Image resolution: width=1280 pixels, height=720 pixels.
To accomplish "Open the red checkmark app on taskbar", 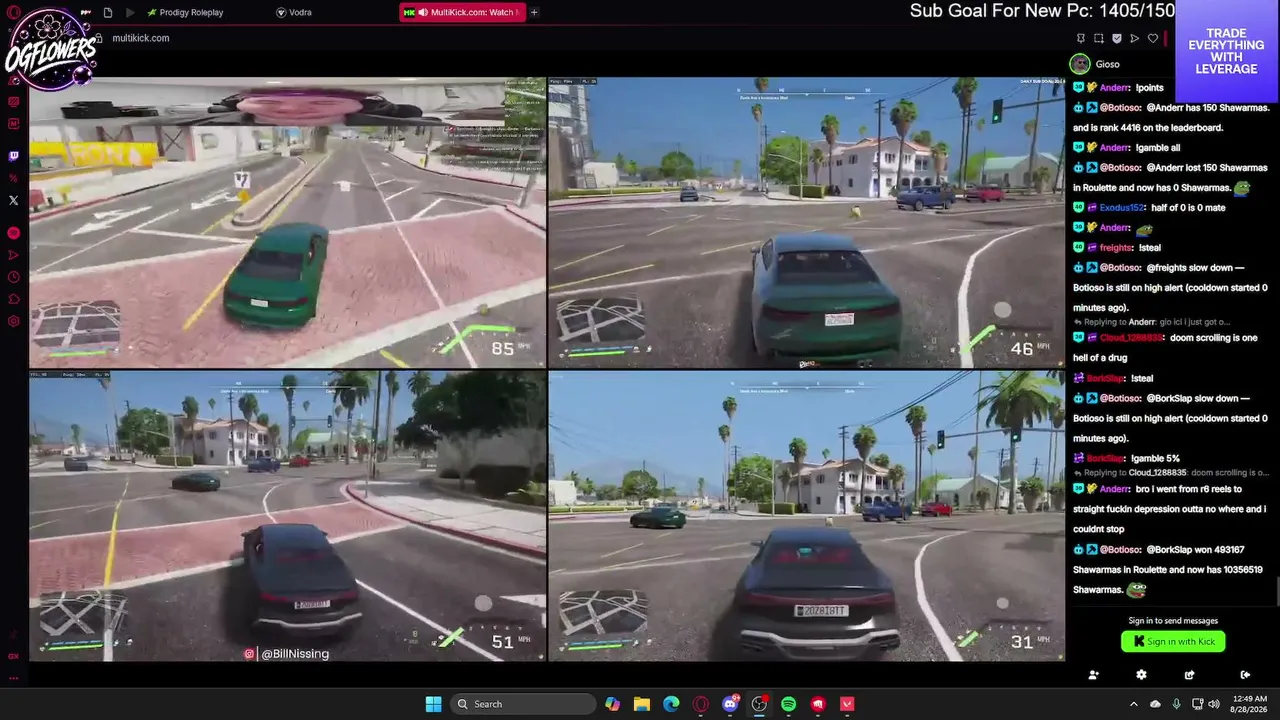I will (848, 704).
